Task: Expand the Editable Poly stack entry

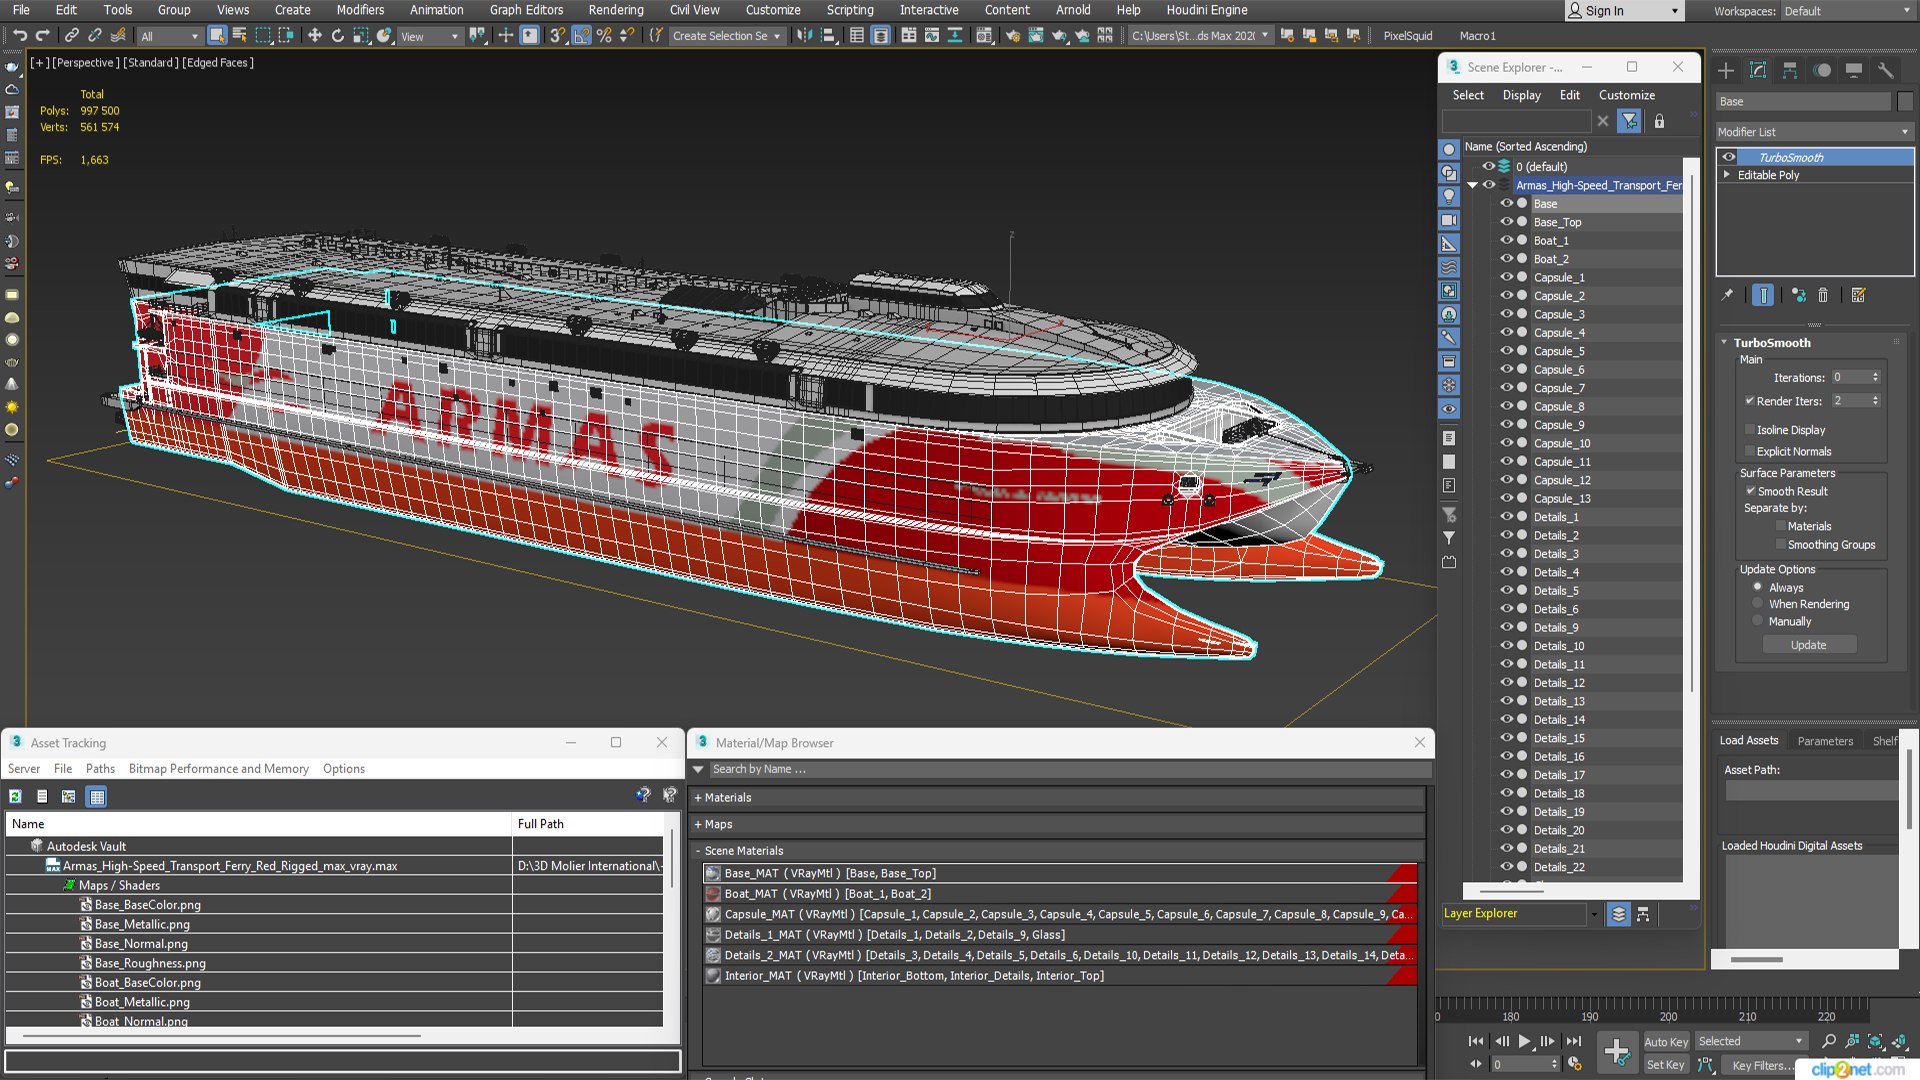Action: [x=1727, y=175]
